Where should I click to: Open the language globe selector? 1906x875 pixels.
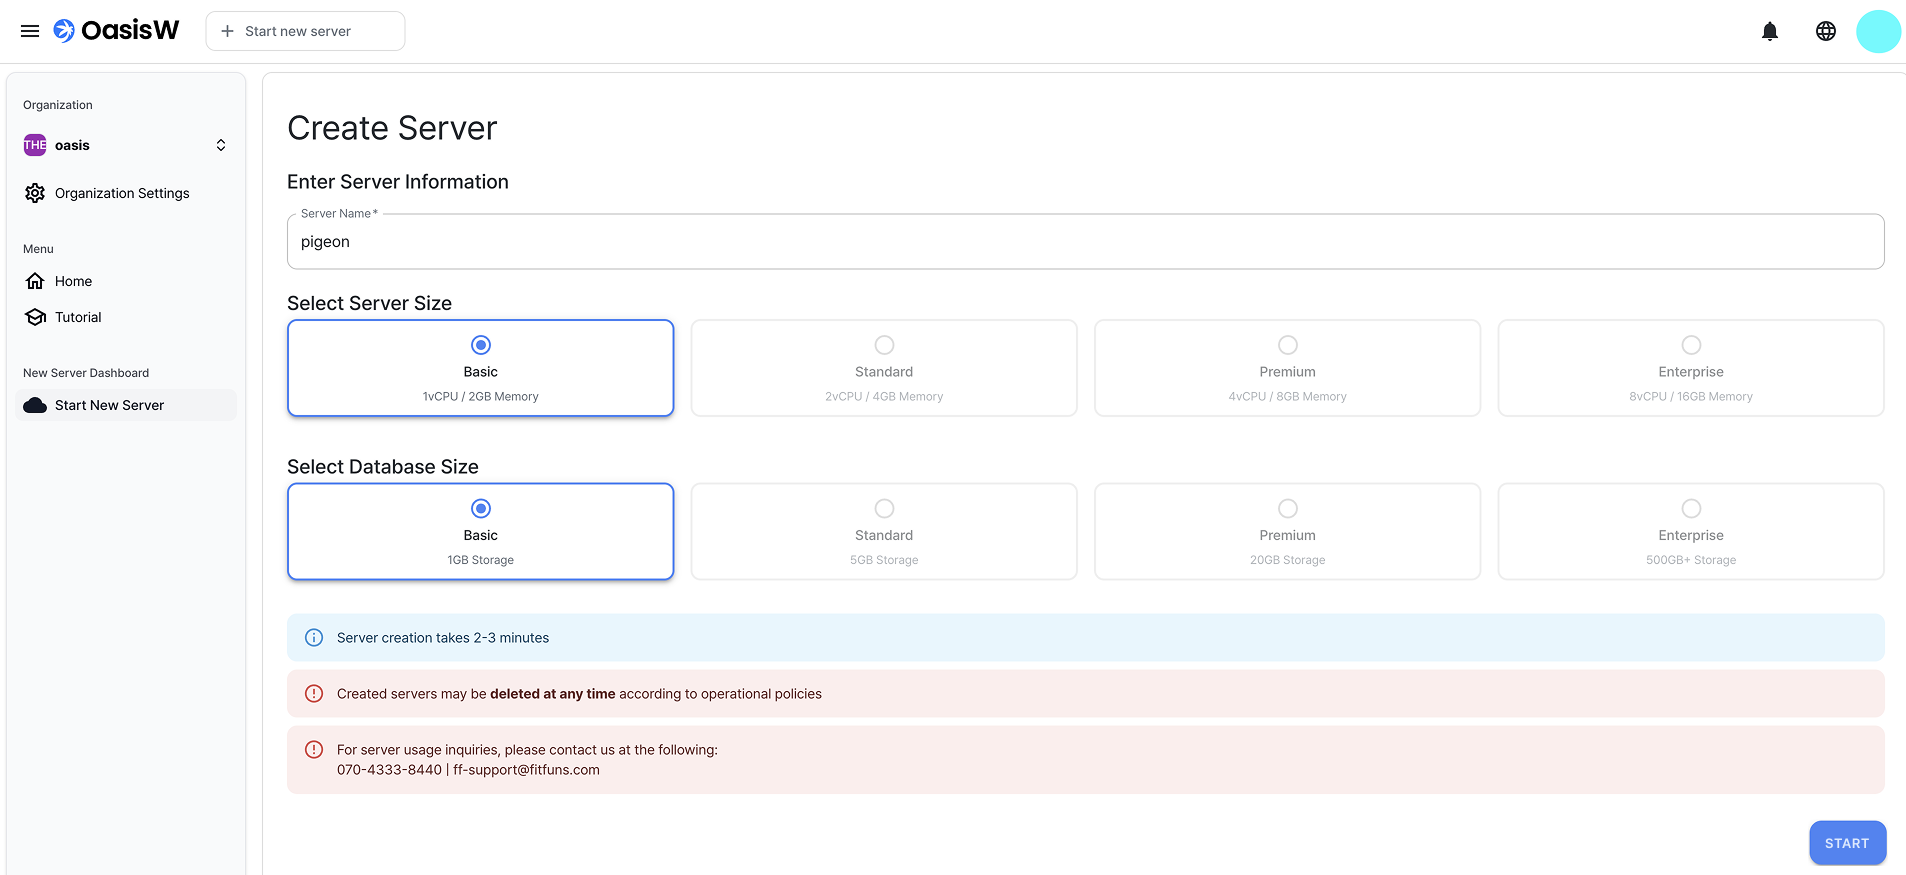[x=1825, y=31]
